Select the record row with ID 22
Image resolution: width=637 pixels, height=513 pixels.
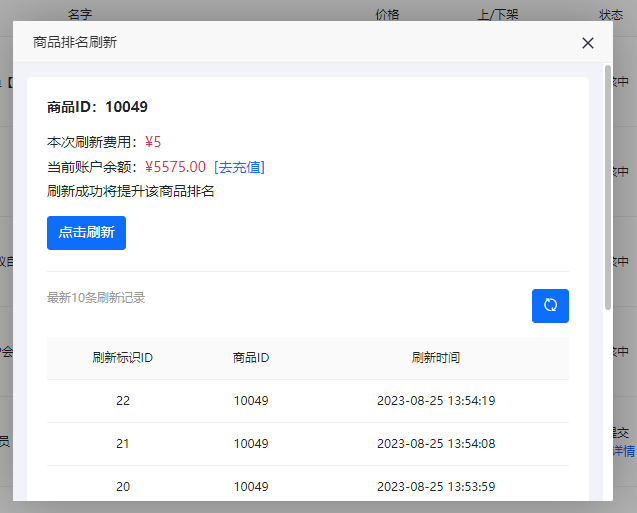tap(123, 401)
